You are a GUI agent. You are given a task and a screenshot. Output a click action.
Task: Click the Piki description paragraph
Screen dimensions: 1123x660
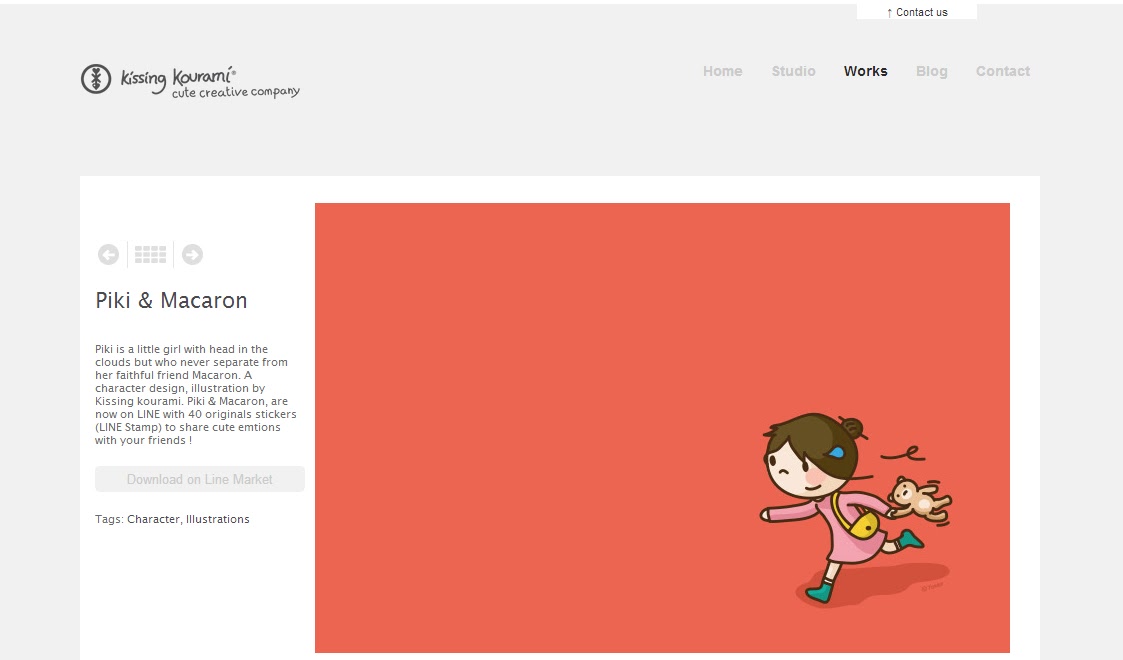coord(196,394)
